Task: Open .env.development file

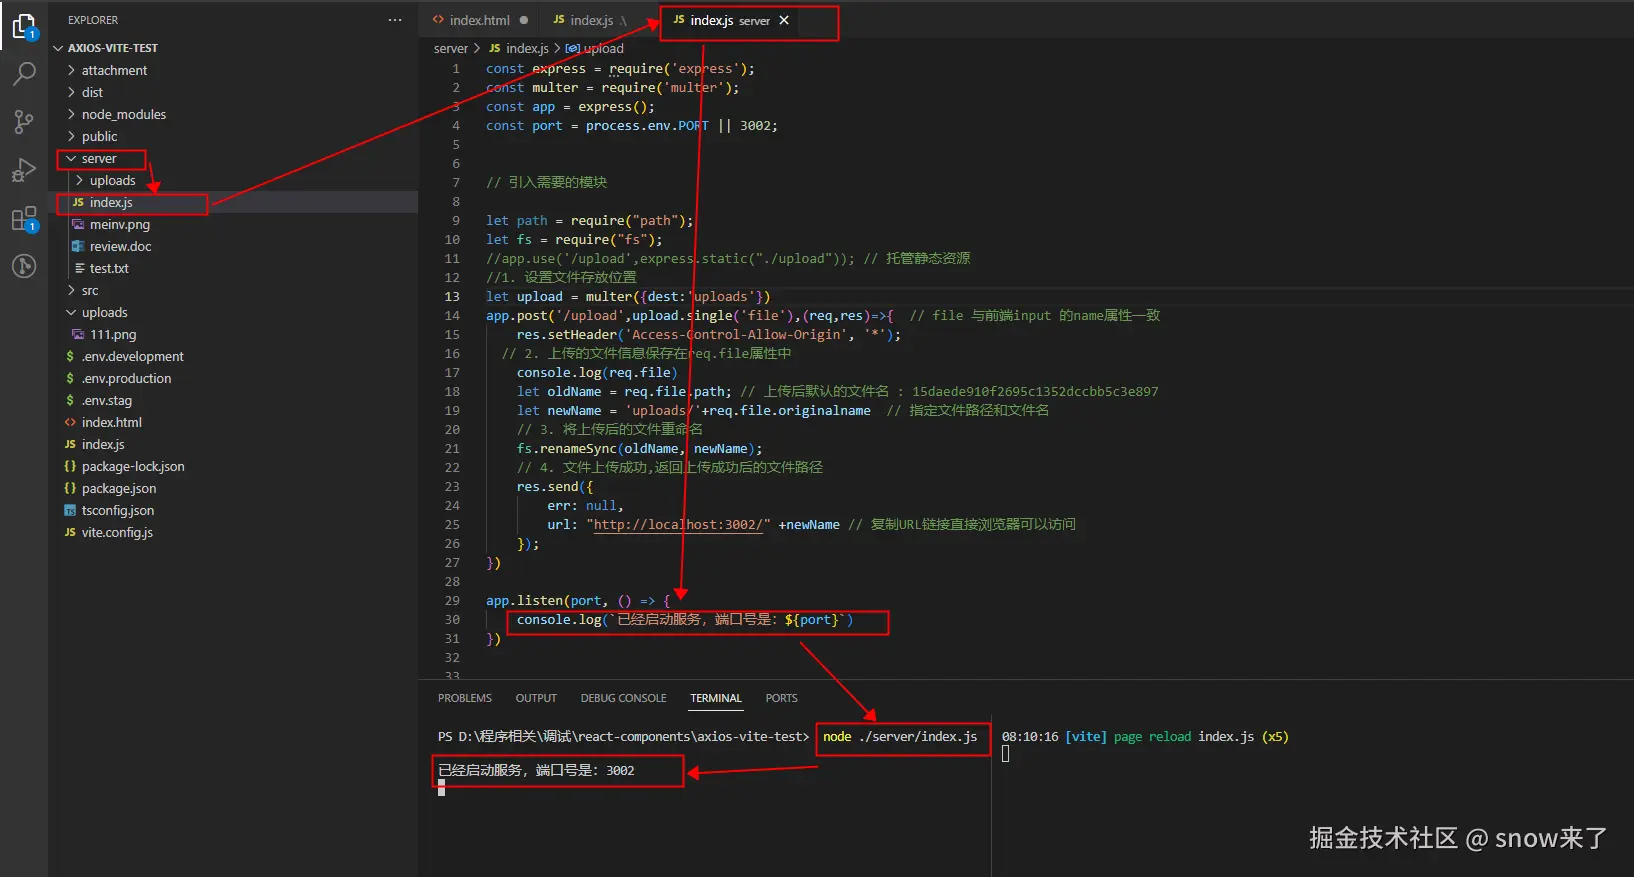Action: tap(233, 356)
